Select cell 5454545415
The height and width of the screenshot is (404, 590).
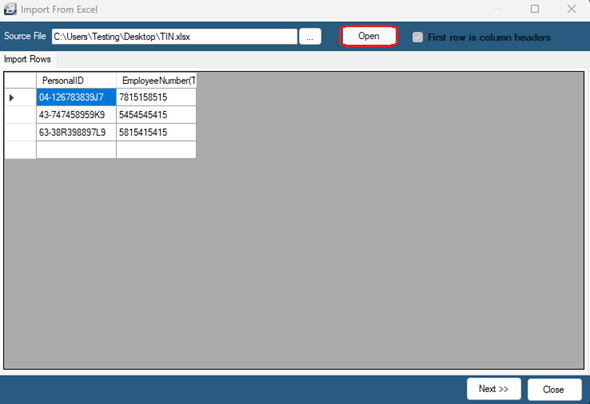156,115
